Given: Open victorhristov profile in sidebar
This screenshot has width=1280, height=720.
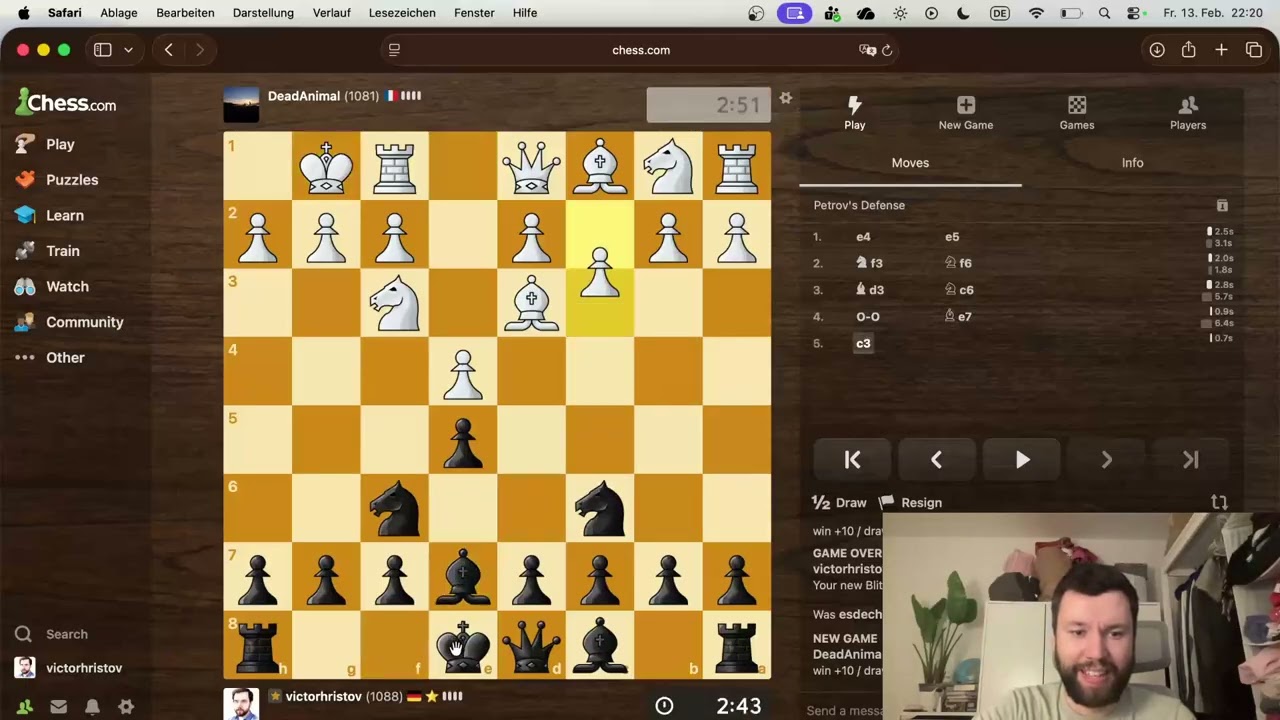Looking at the screenshot, I should [68, 668].
